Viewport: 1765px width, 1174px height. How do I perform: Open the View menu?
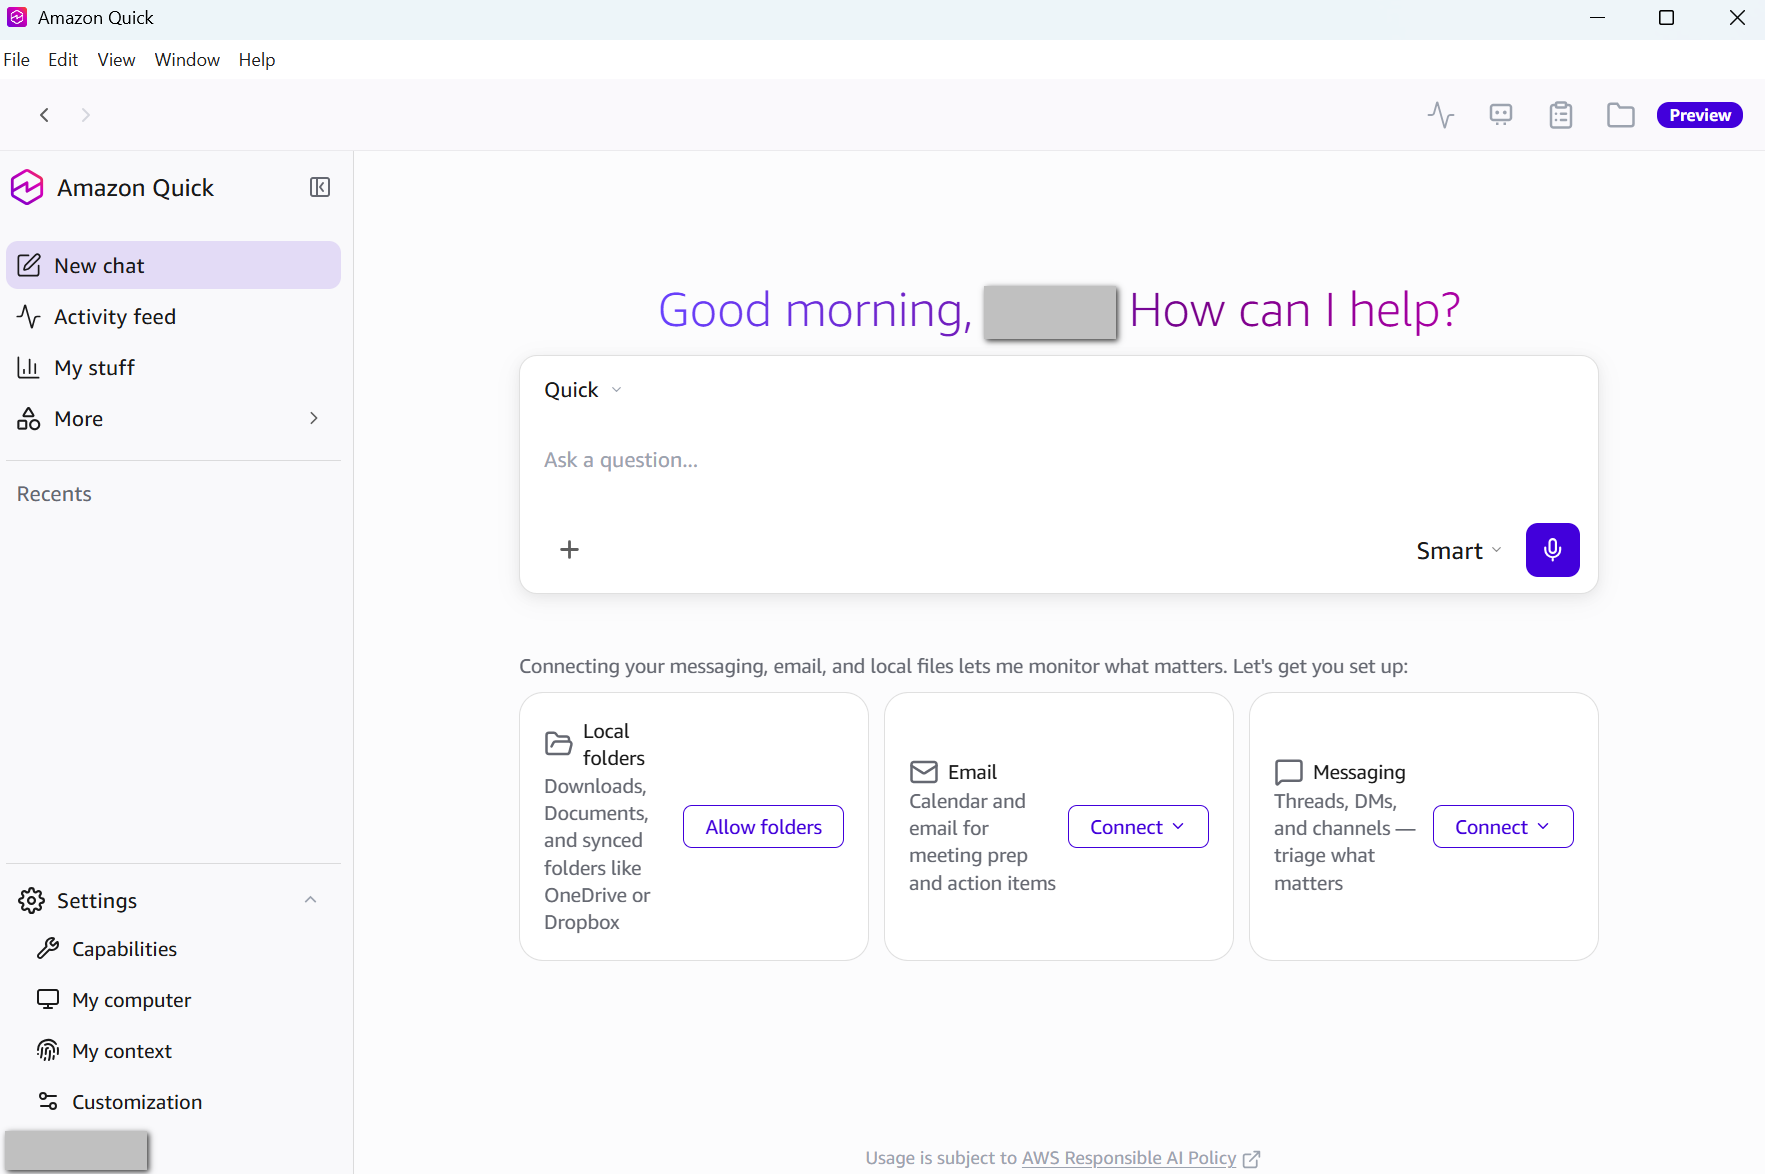[x=116, y=60]
